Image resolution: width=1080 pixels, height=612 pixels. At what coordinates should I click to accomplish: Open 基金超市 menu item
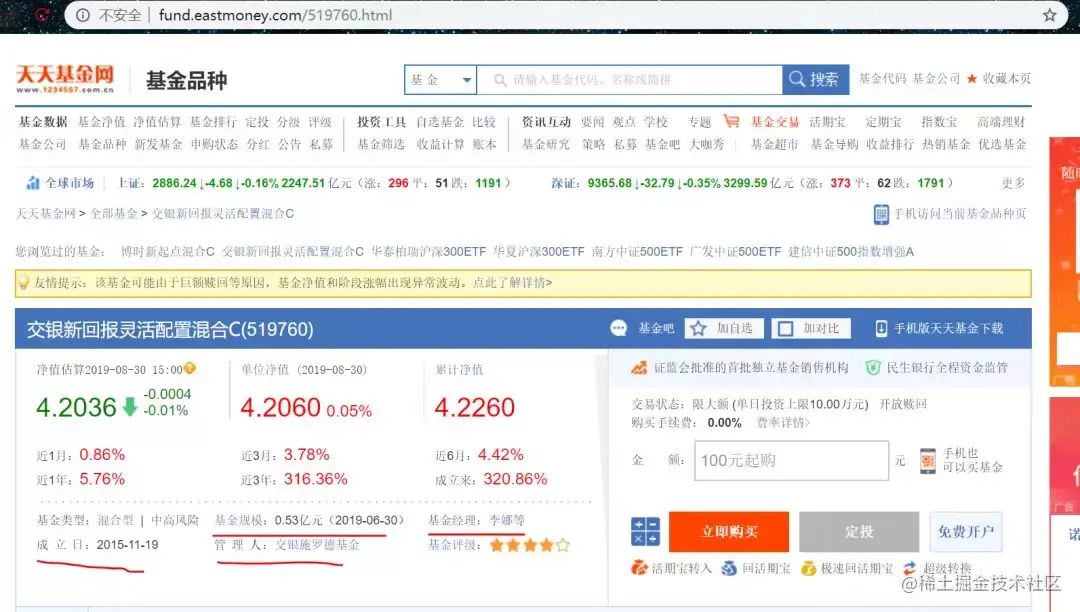774,144
